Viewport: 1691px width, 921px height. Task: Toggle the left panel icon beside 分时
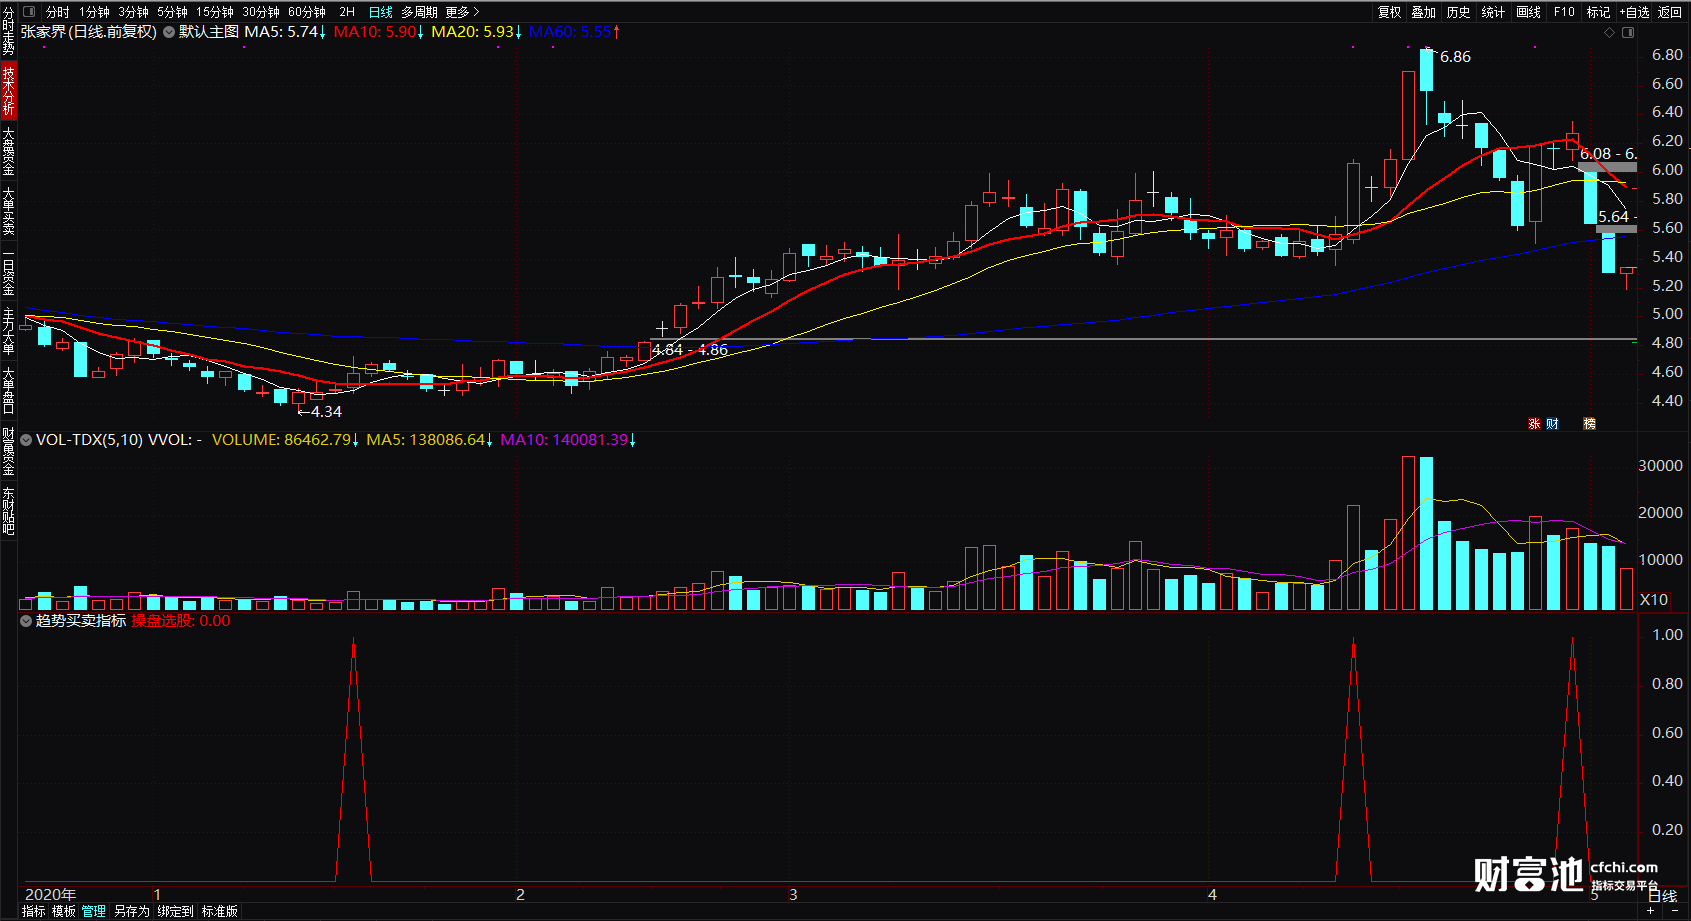tap(29, 12)
